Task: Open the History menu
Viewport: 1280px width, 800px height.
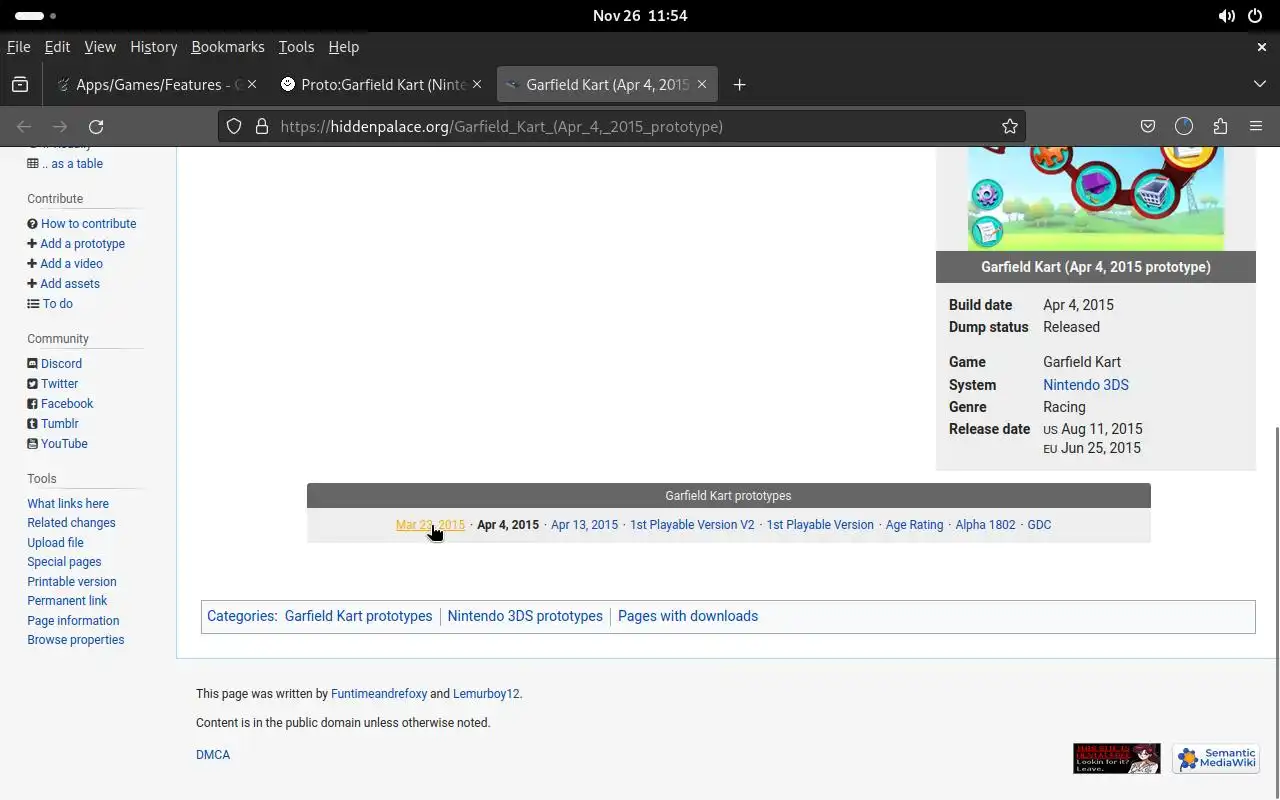Action: [x=153, y=47]
